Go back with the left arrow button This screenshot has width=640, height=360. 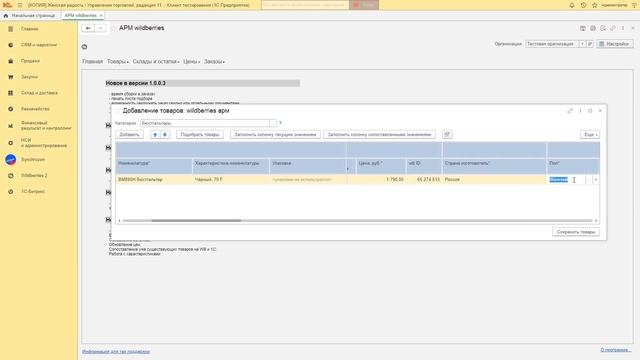pos(88,28)
